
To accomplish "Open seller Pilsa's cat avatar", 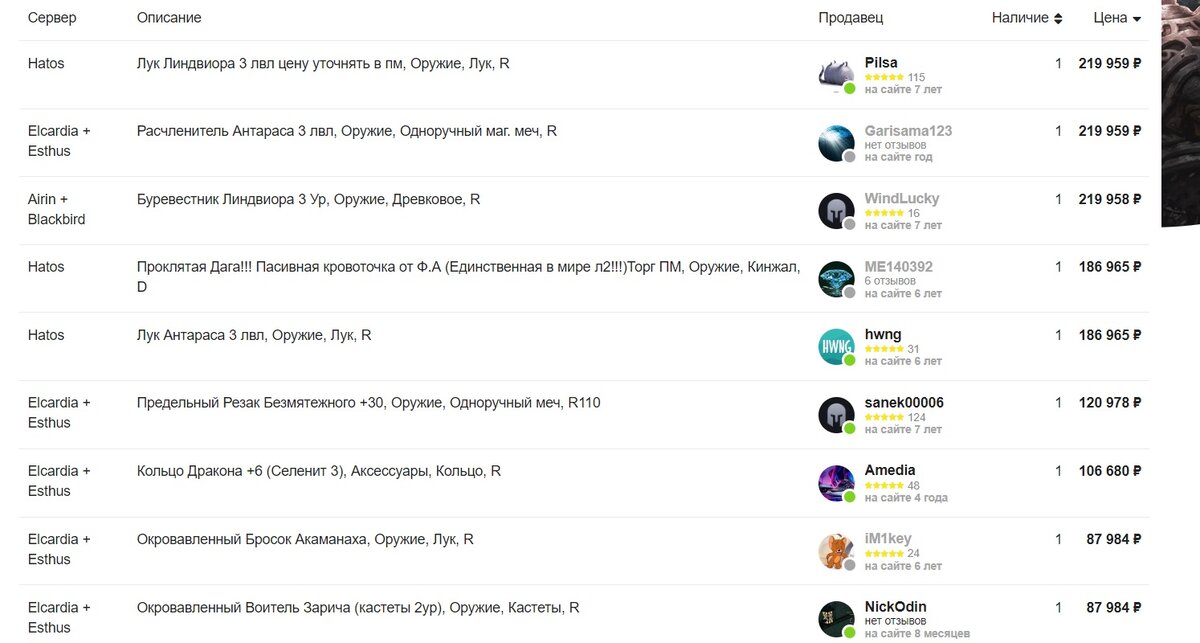I will (x=836, y=75).
